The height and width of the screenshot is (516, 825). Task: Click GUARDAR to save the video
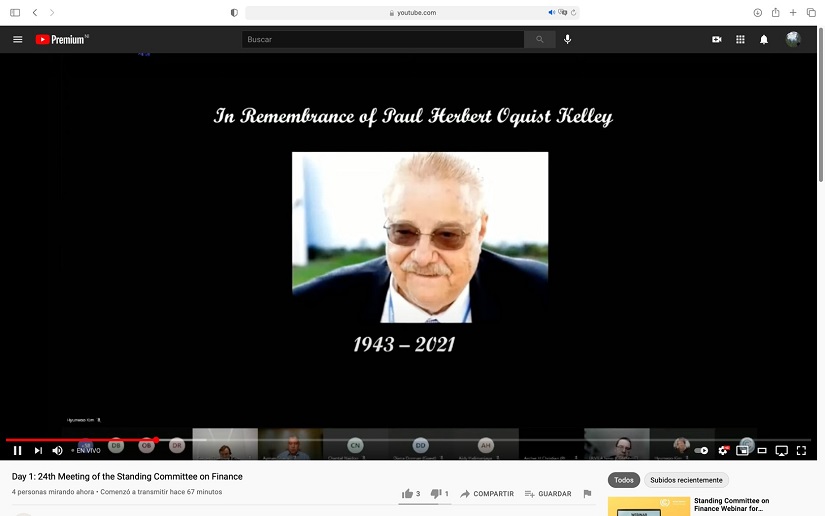point(548,493)
